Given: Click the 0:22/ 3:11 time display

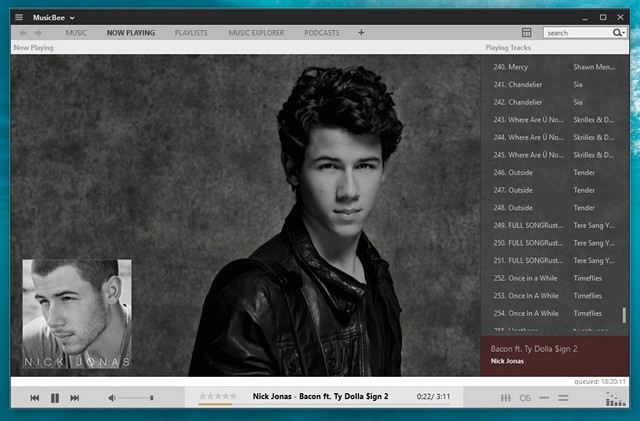Looking at the screenshot, I should pos(433,396).
